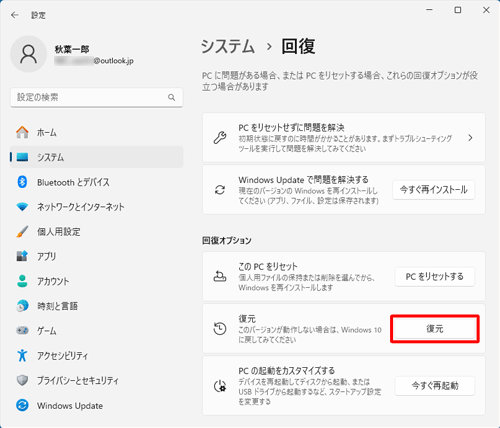500x428 pixels.
Task: Click 今すぐ再インストール button
Action: [434, 190]
